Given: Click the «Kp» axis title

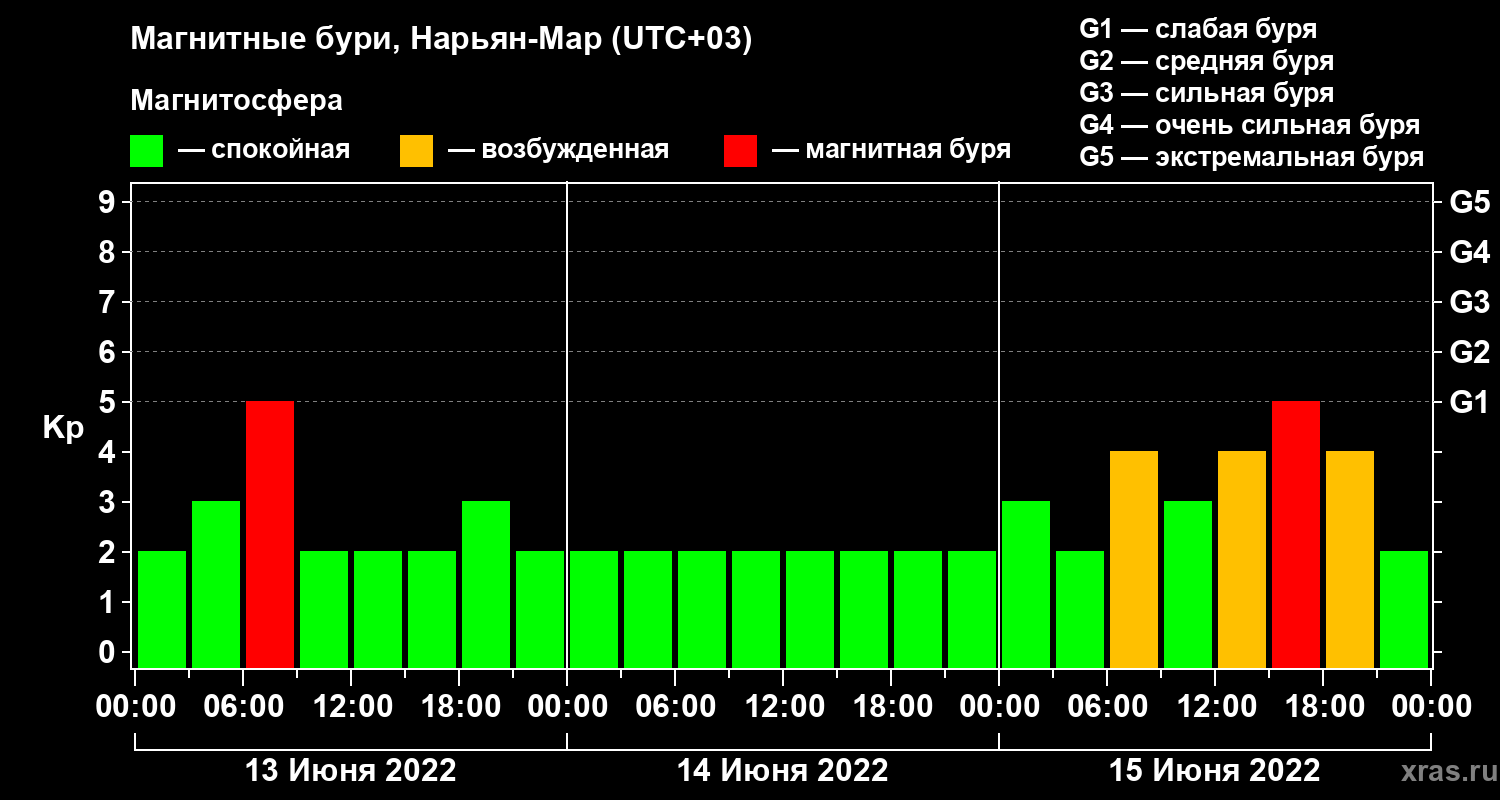Looking at the screenshot, I should [63, 427].
